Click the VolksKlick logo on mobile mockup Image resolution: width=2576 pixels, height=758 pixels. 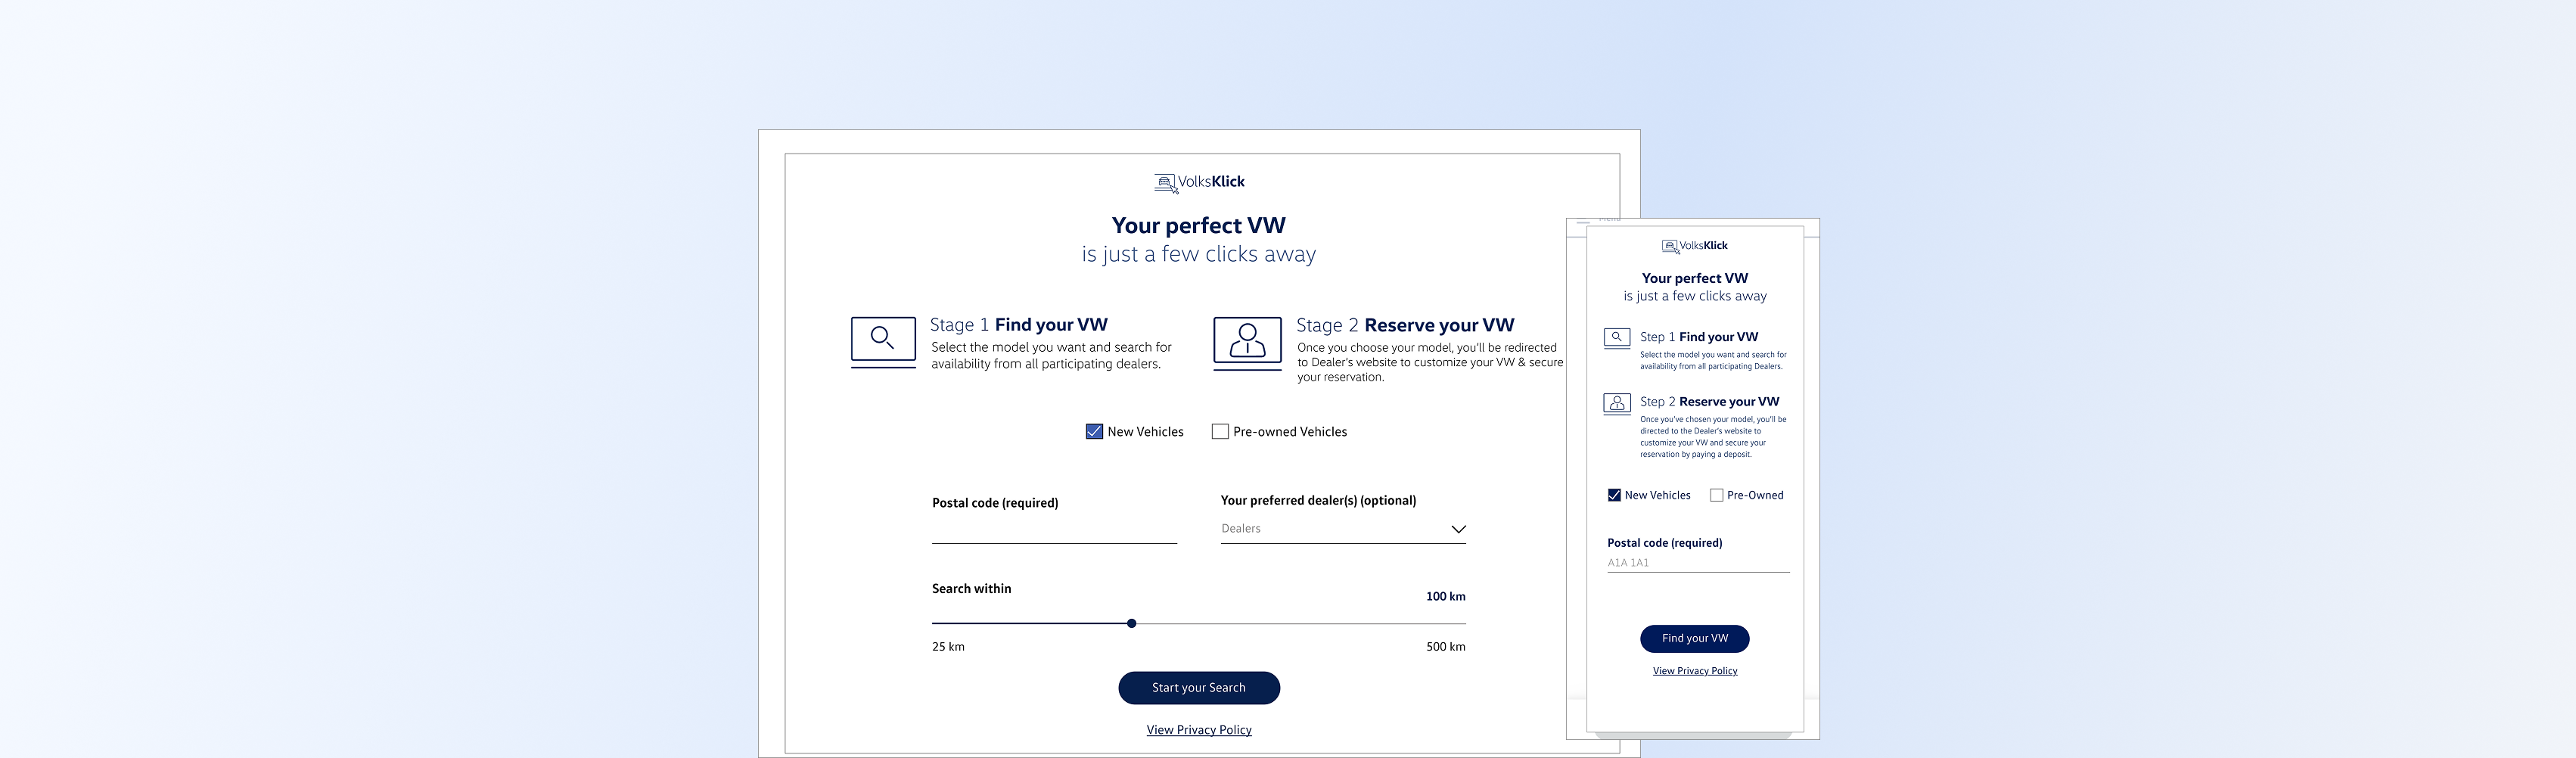click(1695, 246)
